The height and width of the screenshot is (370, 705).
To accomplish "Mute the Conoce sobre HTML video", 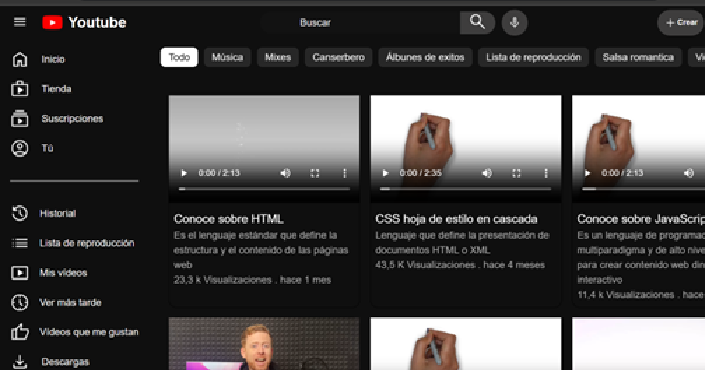I will tap(286, 173).
